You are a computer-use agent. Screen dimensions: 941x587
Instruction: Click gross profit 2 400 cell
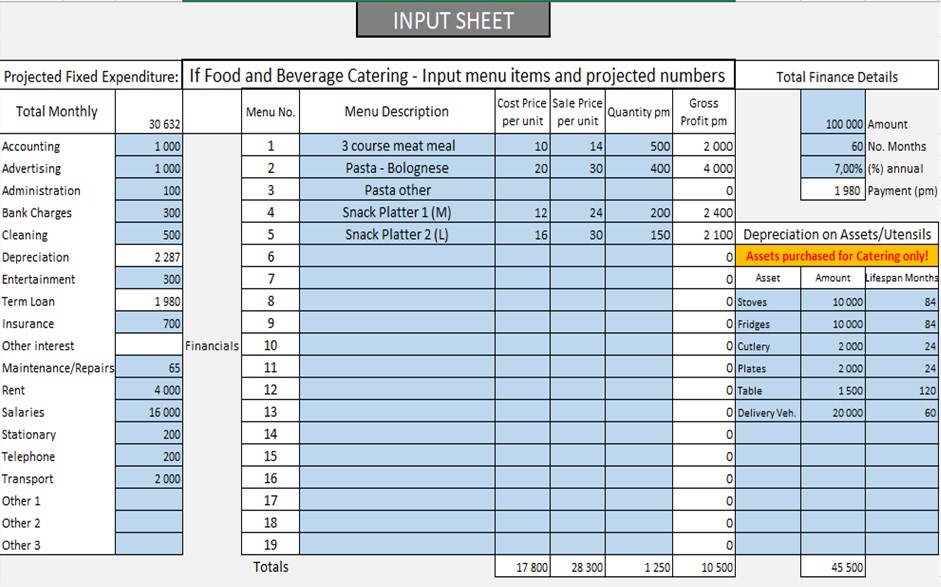point(703,212)
